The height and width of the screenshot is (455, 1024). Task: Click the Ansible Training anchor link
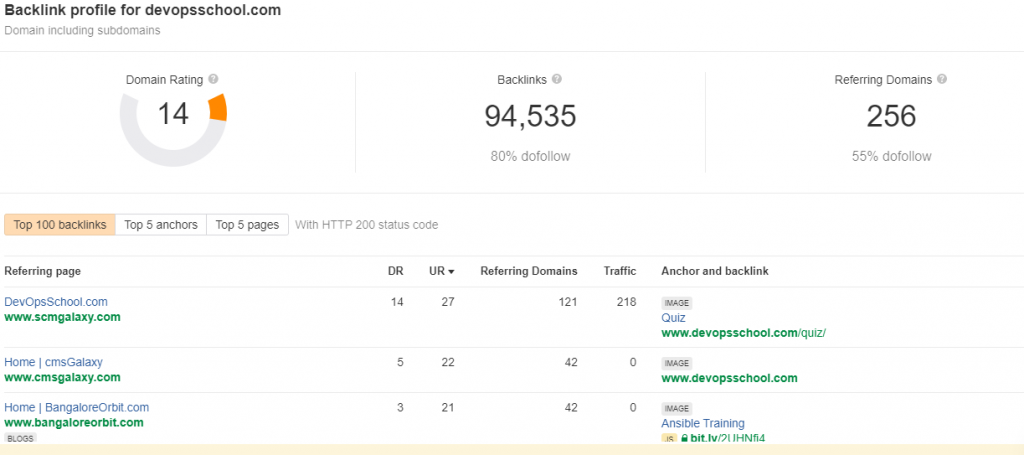click(703, 423)
